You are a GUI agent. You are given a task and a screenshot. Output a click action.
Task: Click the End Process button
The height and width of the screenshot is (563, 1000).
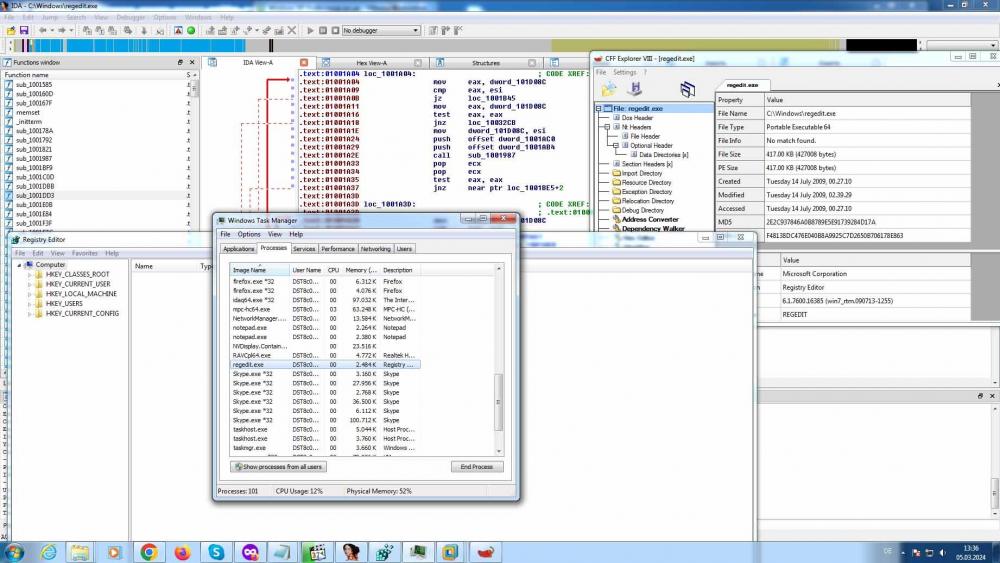pyautogui.click(x=476, y=467)
